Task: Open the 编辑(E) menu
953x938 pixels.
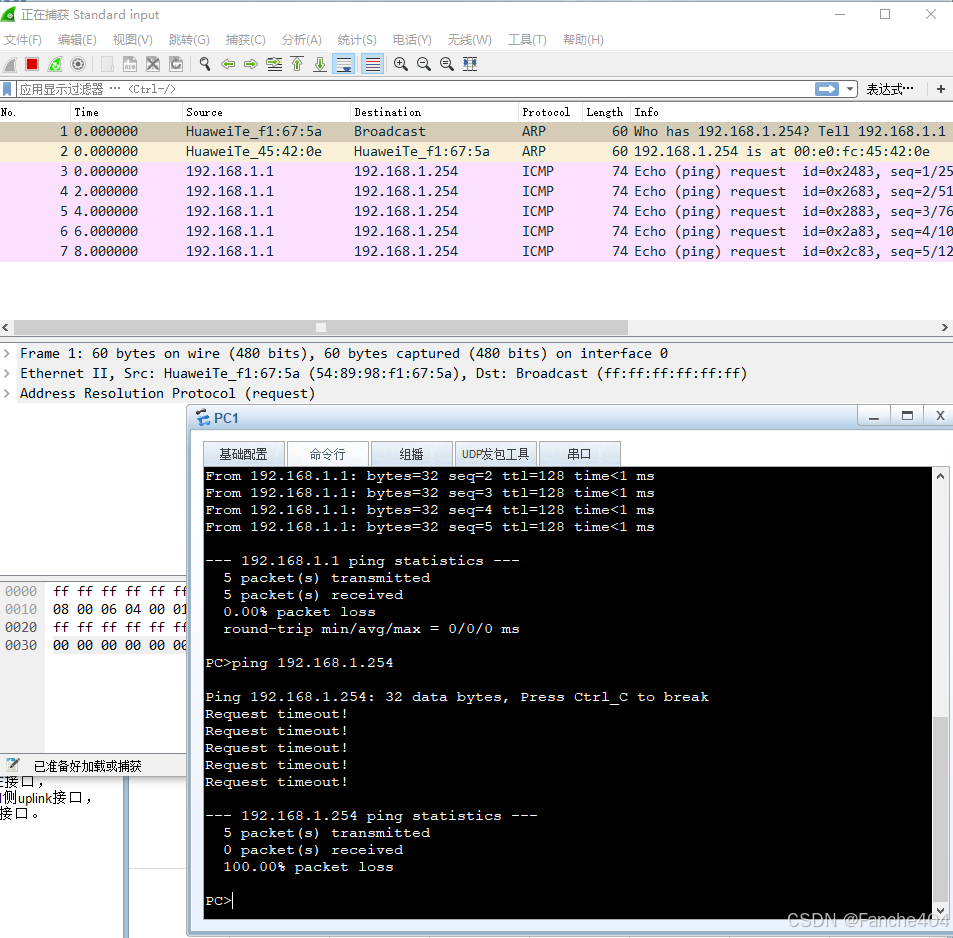Action: pos(77,40)
